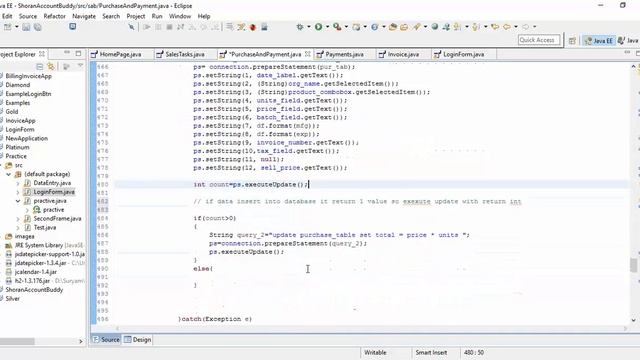
Task: Open the Refactor menu
Action: pos(54,16)
